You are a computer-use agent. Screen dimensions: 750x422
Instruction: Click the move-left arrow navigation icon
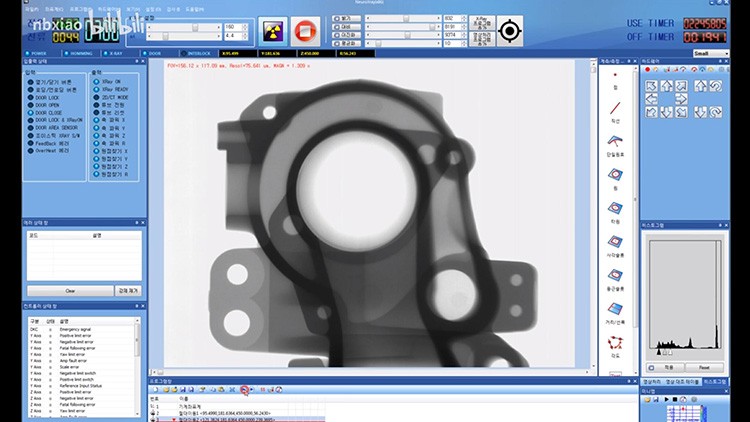pos(651,101)
